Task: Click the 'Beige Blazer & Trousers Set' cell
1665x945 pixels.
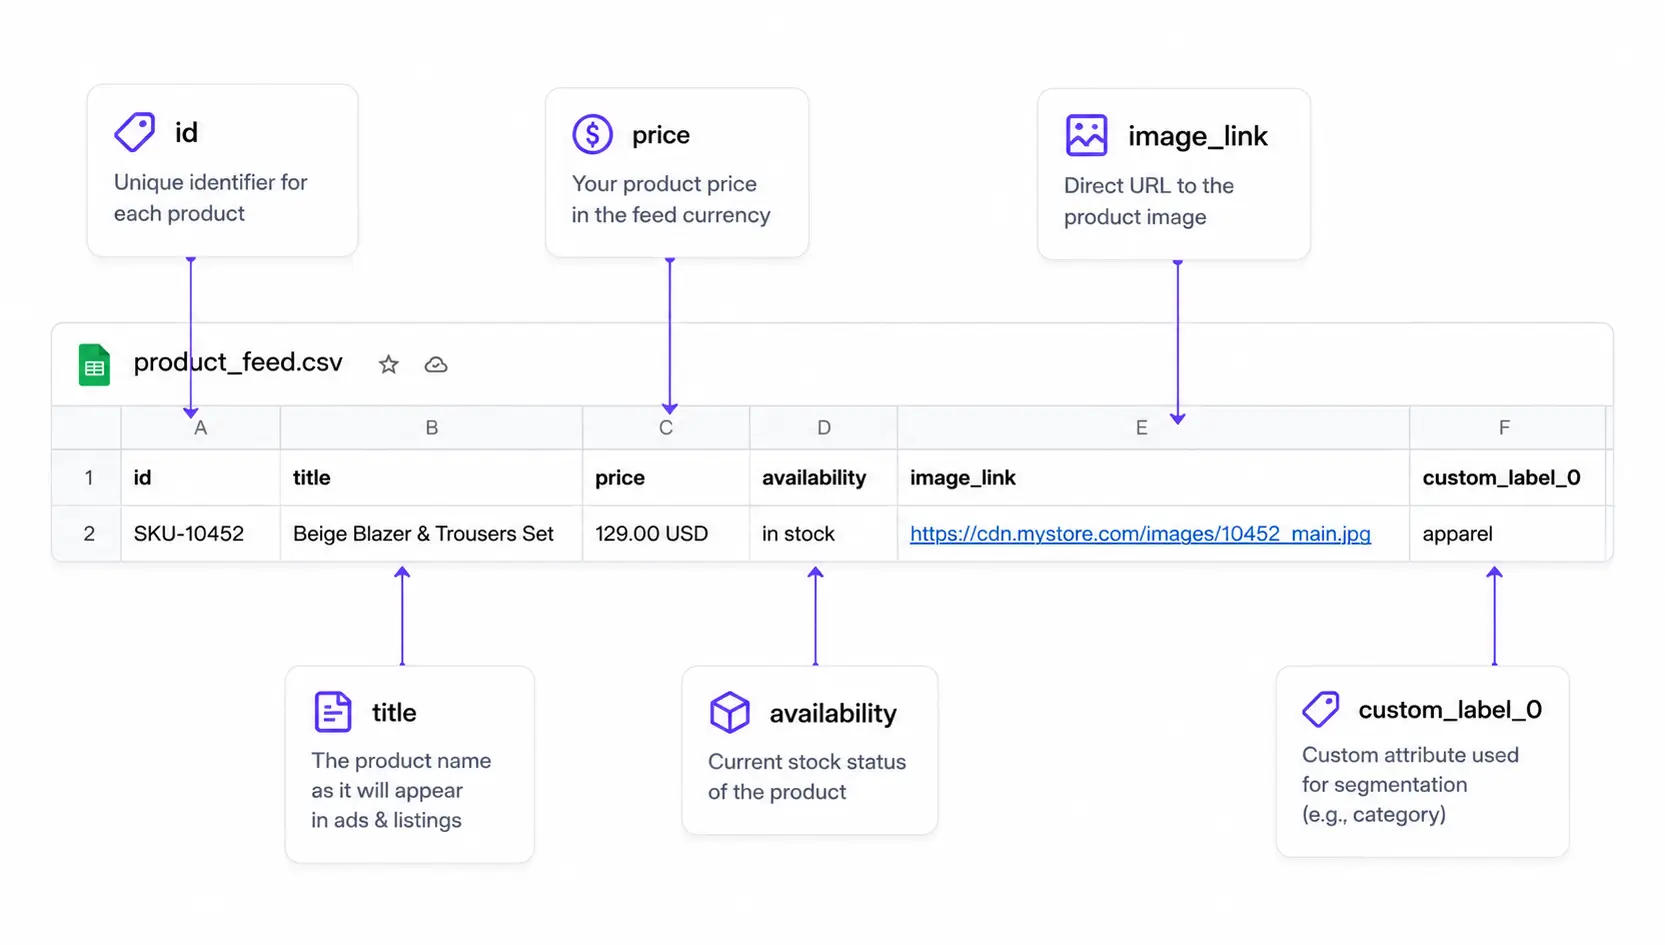Action: 432,534
